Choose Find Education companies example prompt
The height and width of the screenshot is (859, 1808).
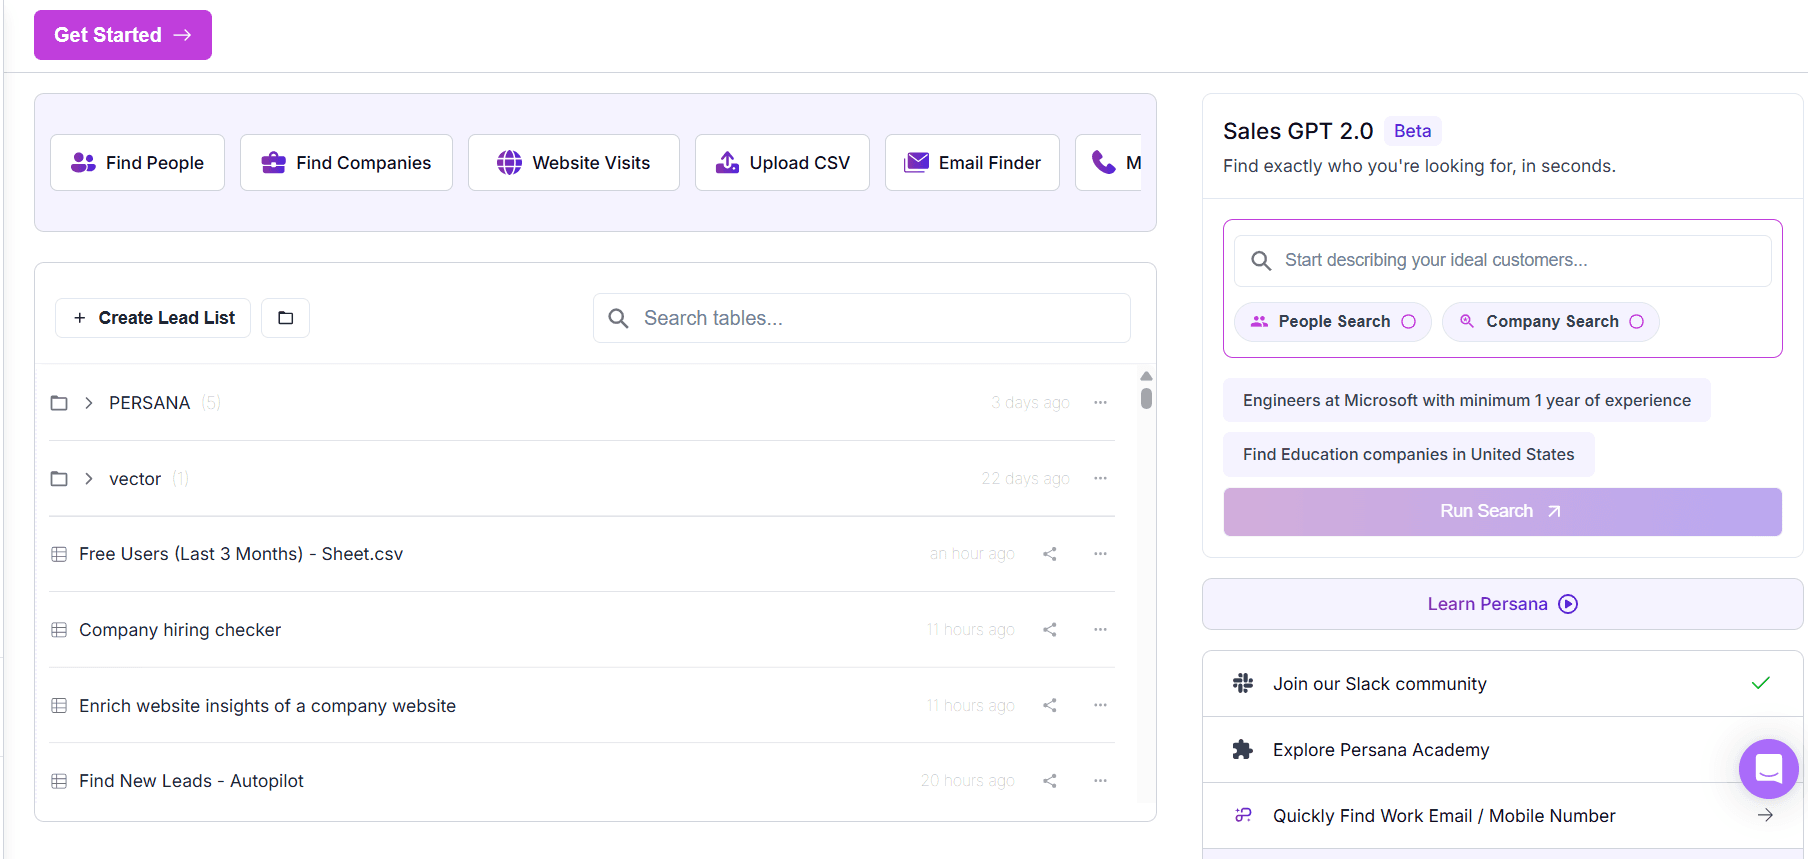(1409, 454)
